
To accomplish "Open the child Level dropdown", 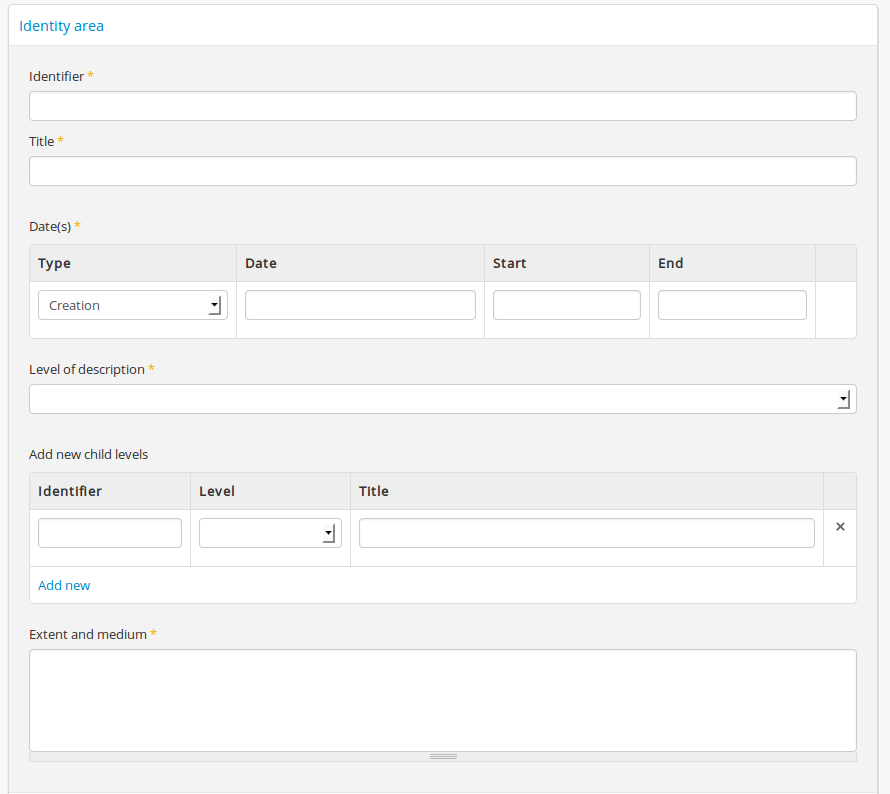I will pyautogui.click(x=270, y=533).
